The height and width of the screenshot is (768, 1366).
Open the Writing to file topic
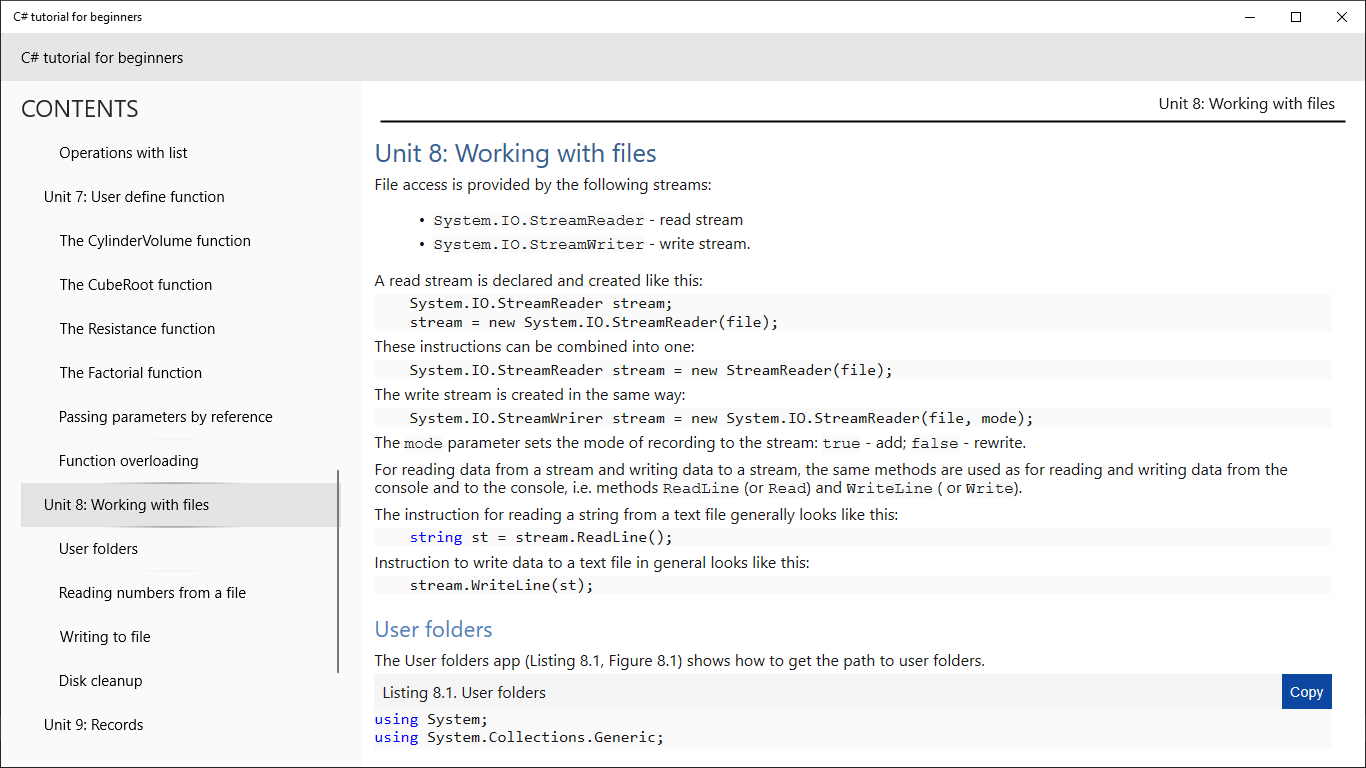[105, 637]
